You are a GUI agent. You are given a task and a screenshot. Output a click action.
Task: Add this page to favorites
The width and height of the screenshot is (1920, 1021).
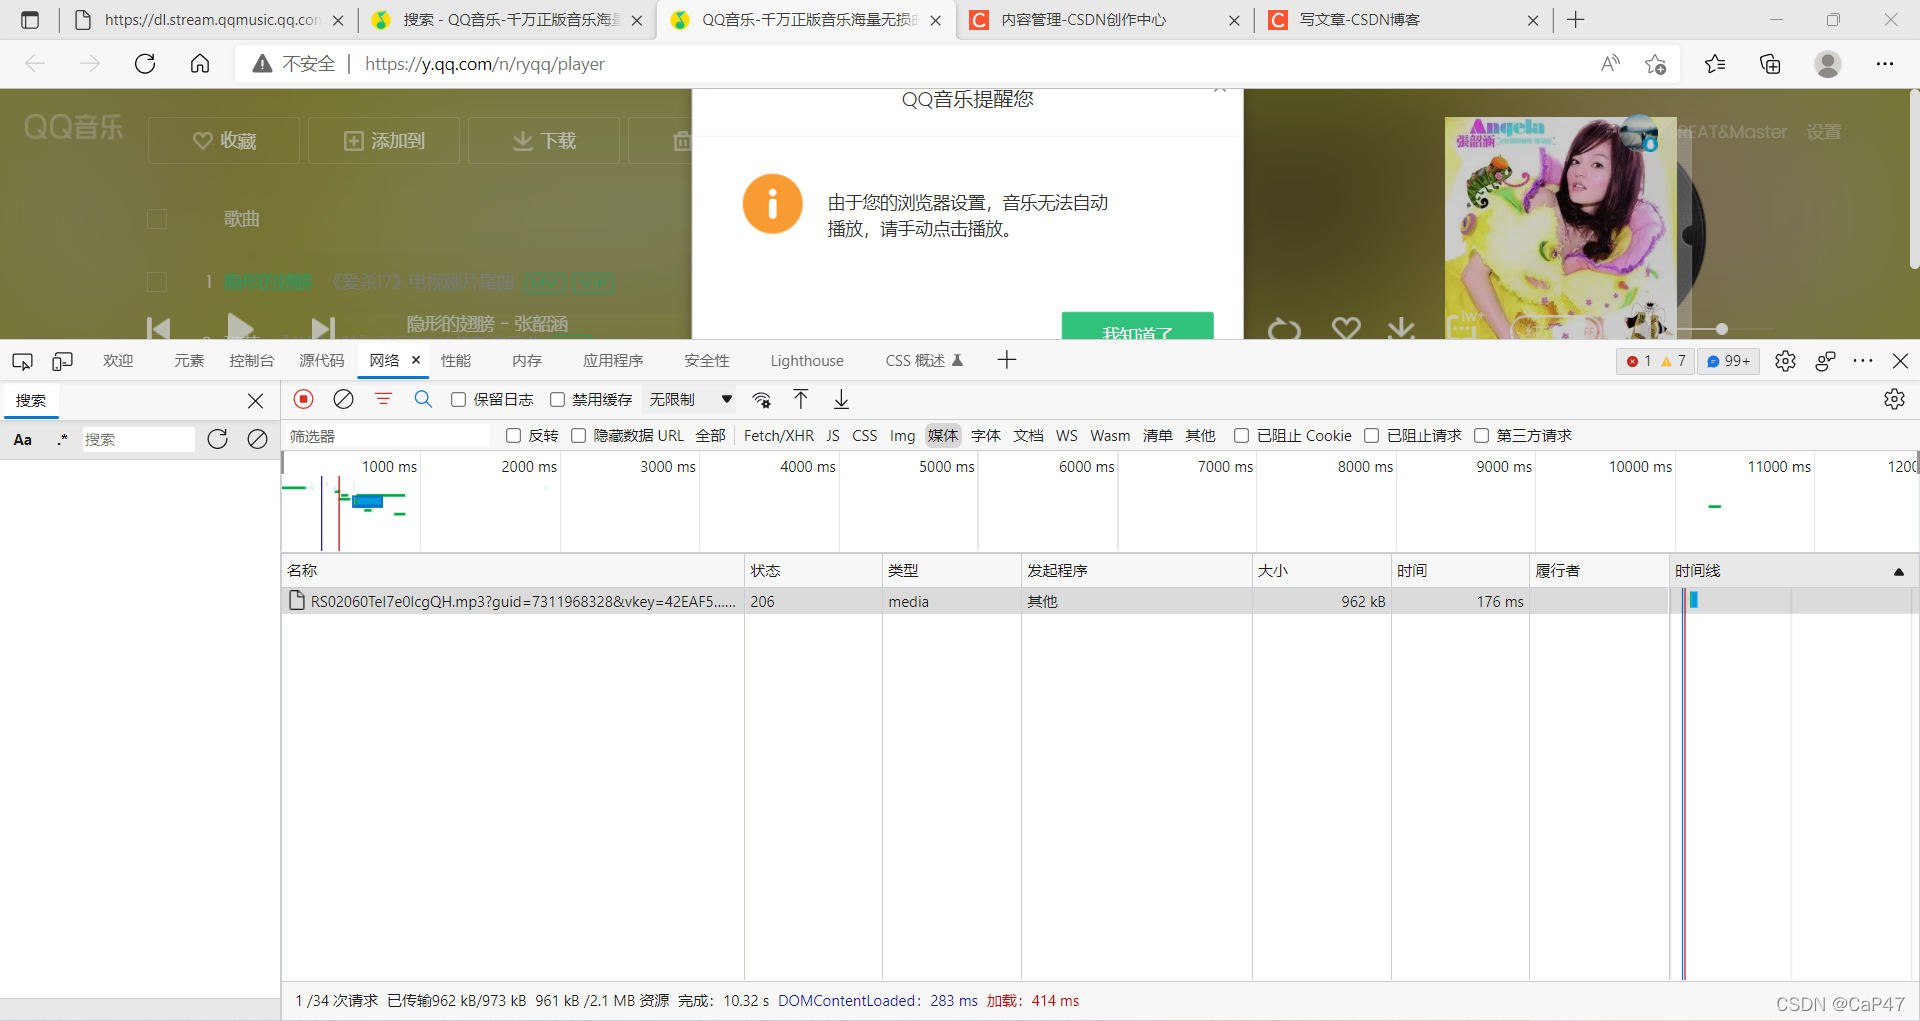coord(1655,64)
